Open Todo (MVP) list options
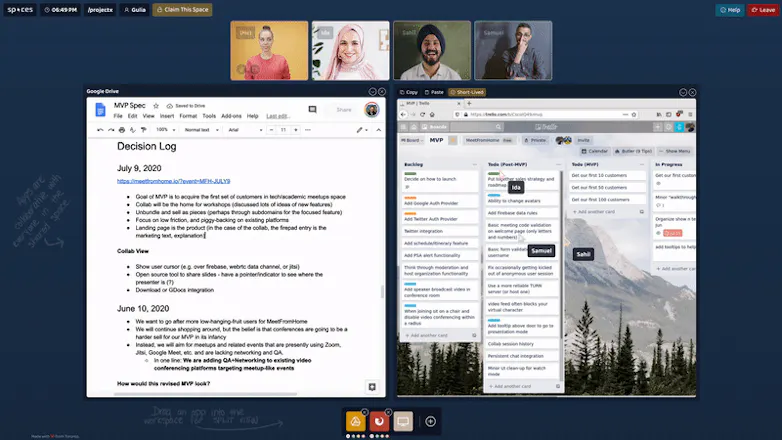782x440 pixels. point(642,164)
